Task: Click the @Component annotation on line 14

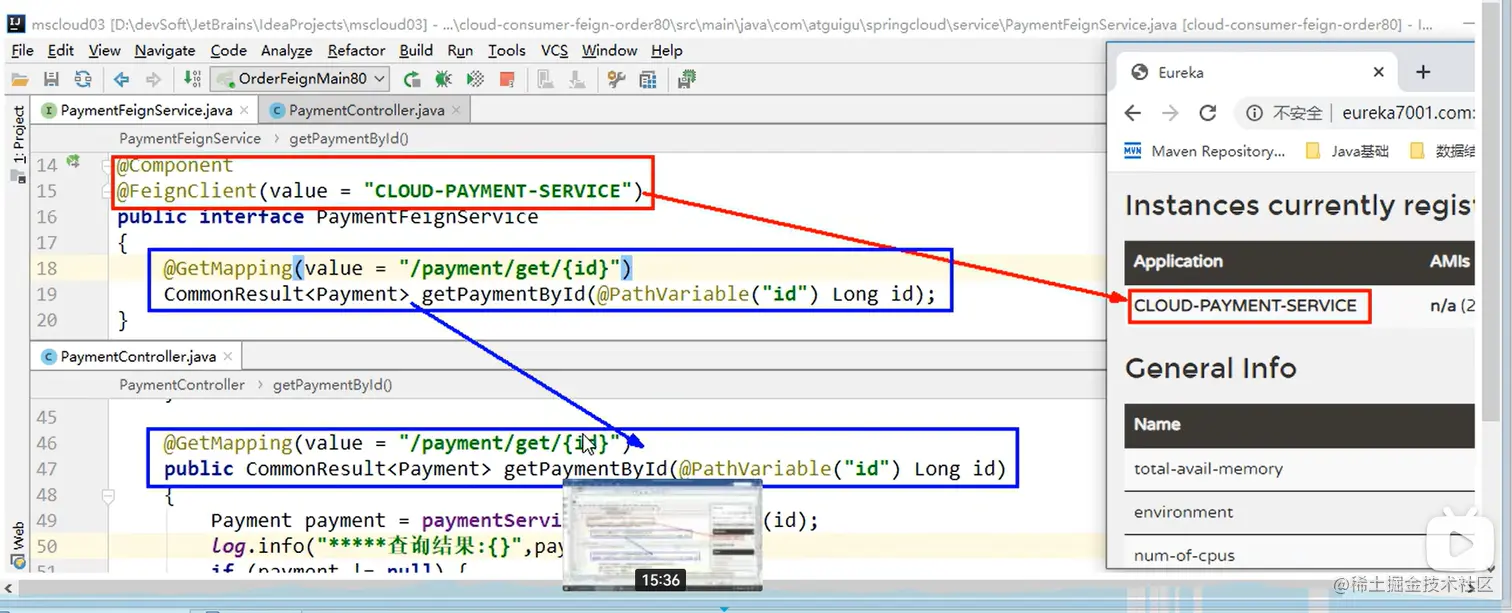Action: (175, 165)
